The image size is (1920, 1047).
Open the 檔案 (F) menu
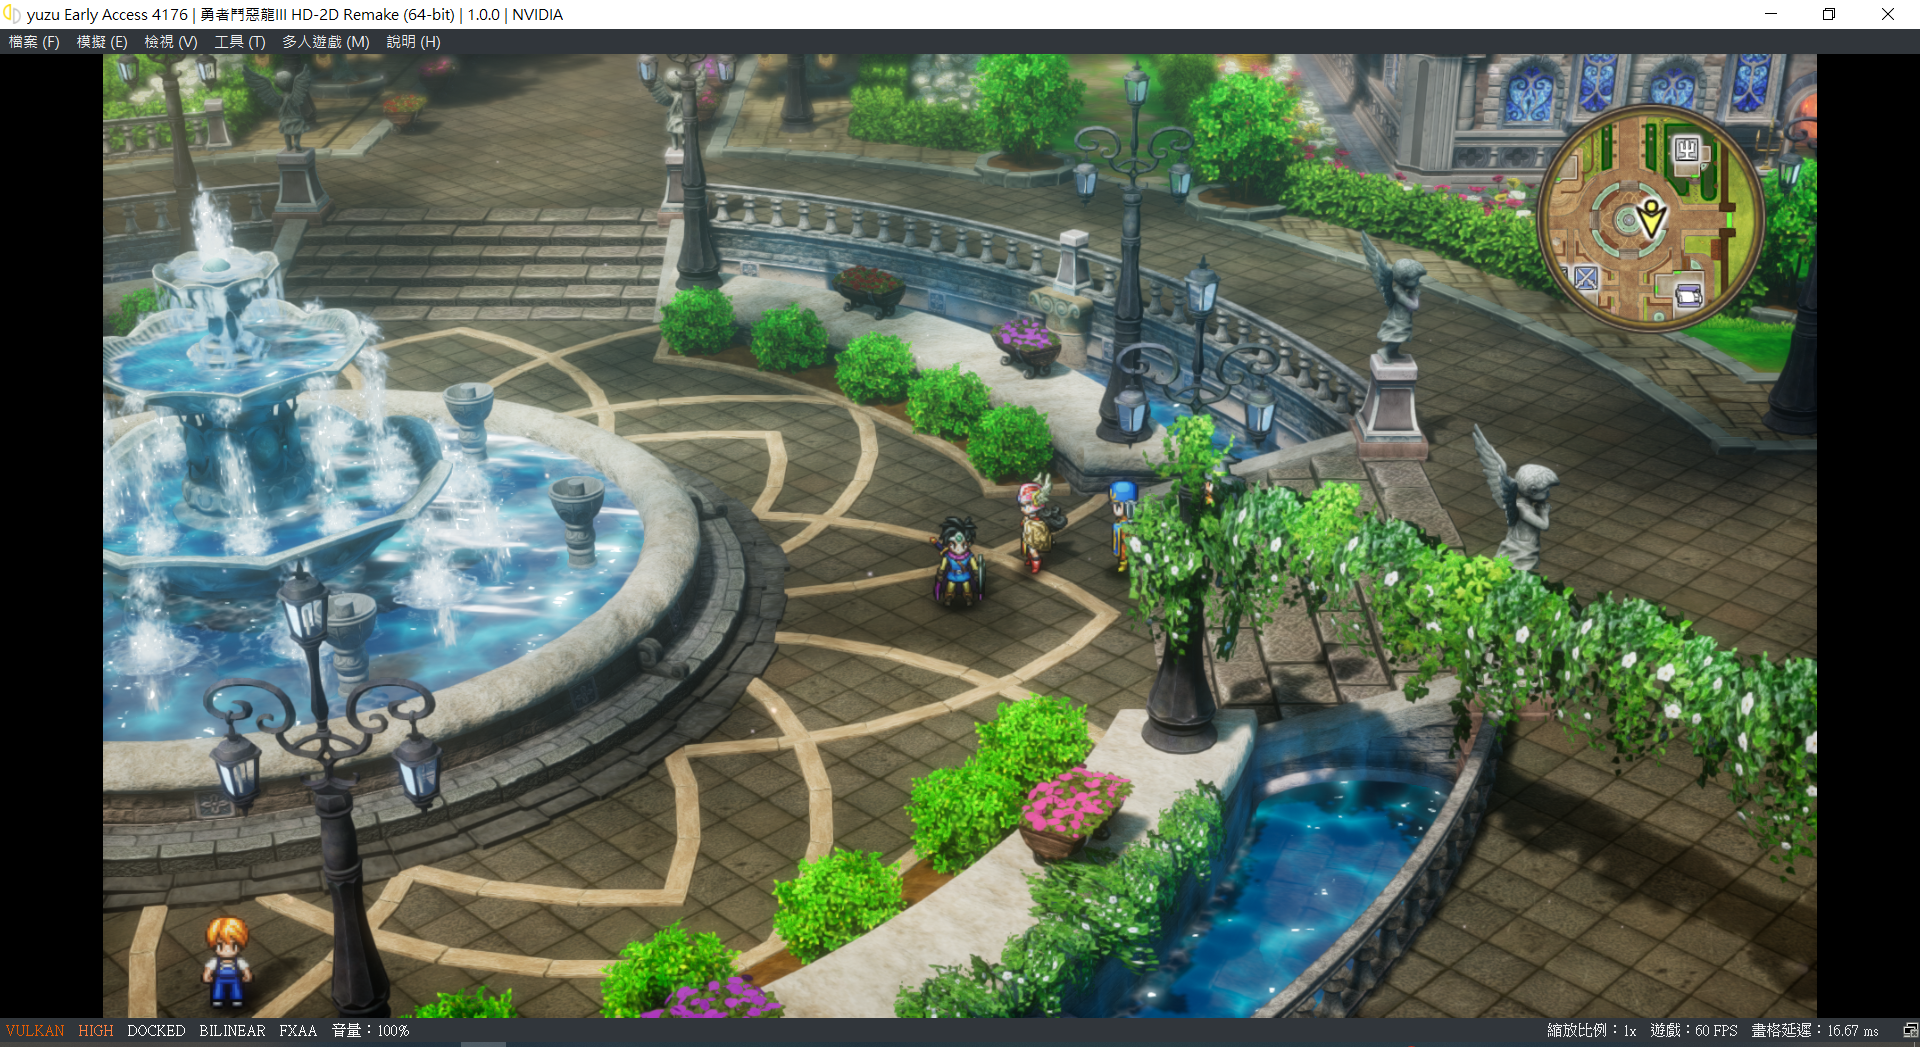pos(34,42)
